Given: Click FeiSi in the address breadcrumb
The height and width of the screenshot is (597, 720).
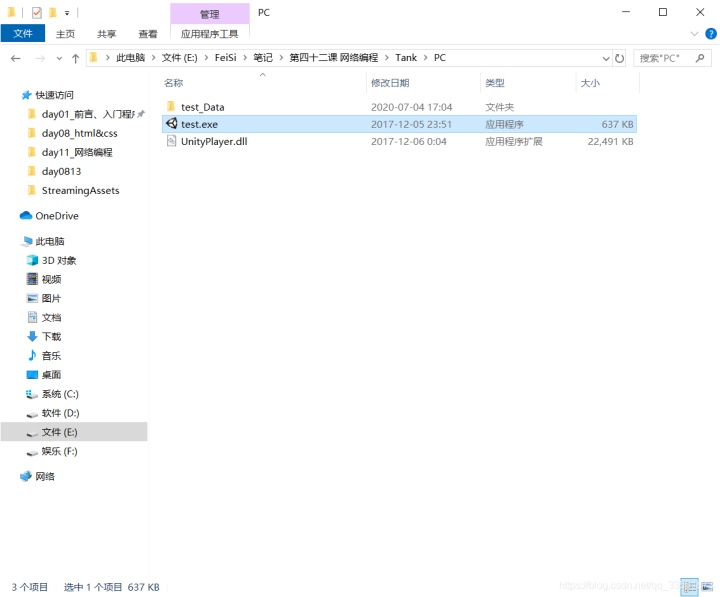Looking at the screenshot, I should (225, 58).
